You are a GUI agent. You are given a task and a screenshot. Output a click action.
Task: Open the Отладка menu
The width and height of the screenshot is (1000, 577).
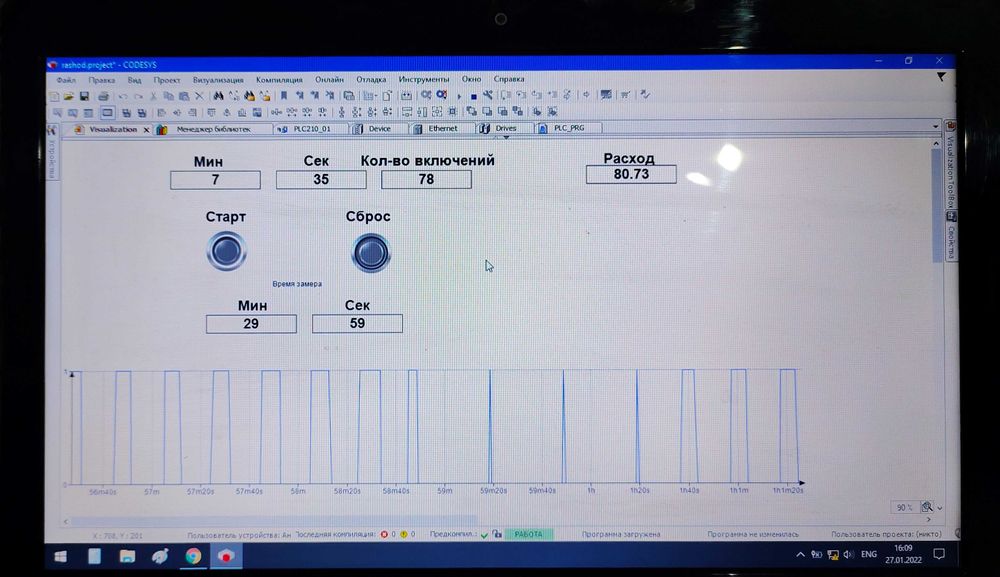(x=371, y=80)
